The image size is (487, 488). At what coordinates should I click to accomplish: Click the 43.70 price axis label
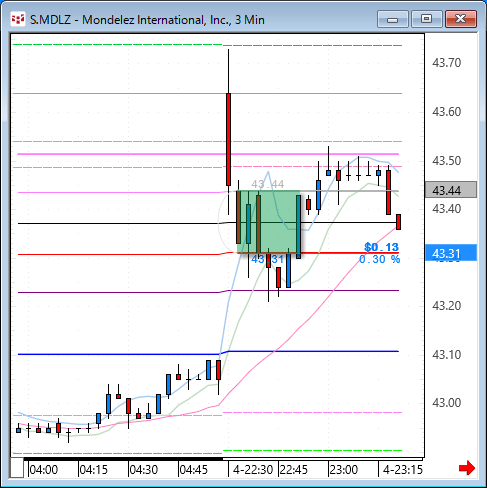(x=446, y=62)
